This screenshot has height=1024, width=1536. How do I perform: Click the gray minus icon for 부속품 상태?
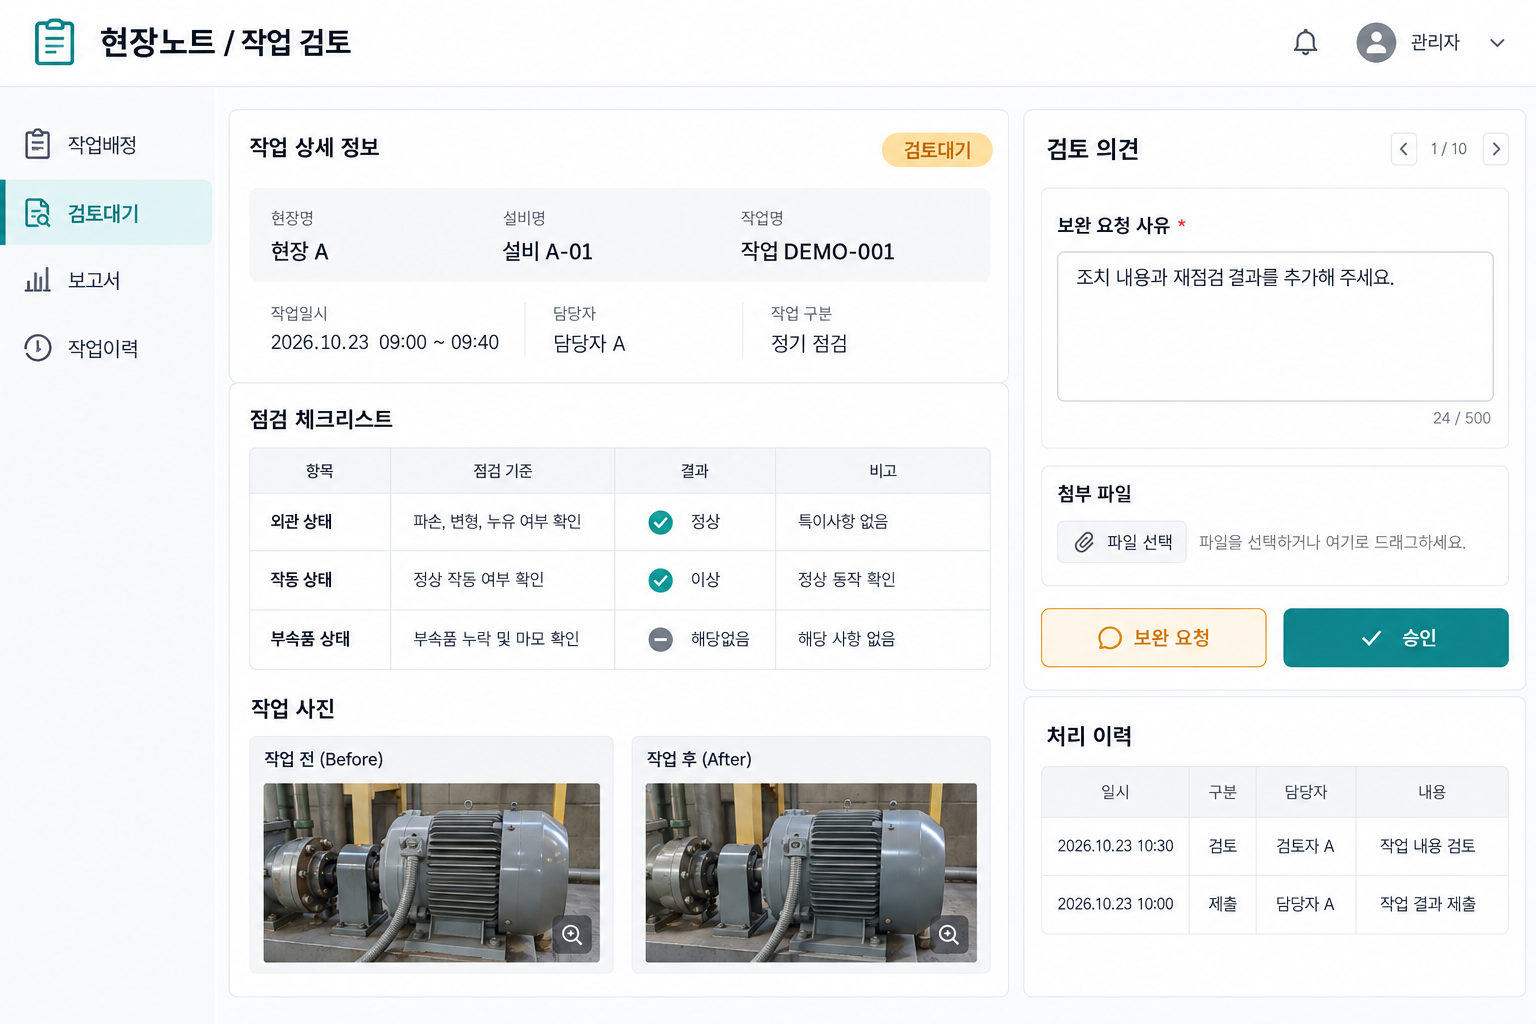(x=661, y=639)
